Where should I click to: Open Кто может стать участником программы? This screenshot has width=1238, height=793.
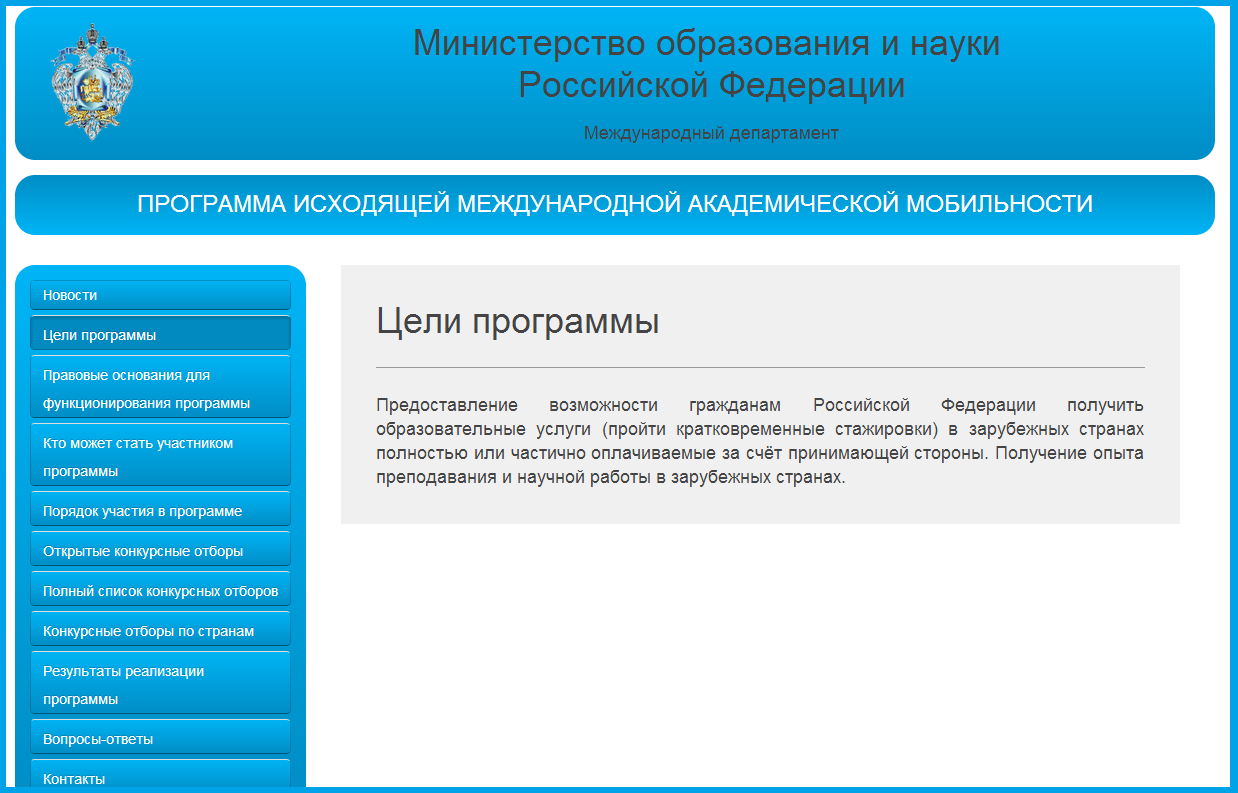[160, 456]
